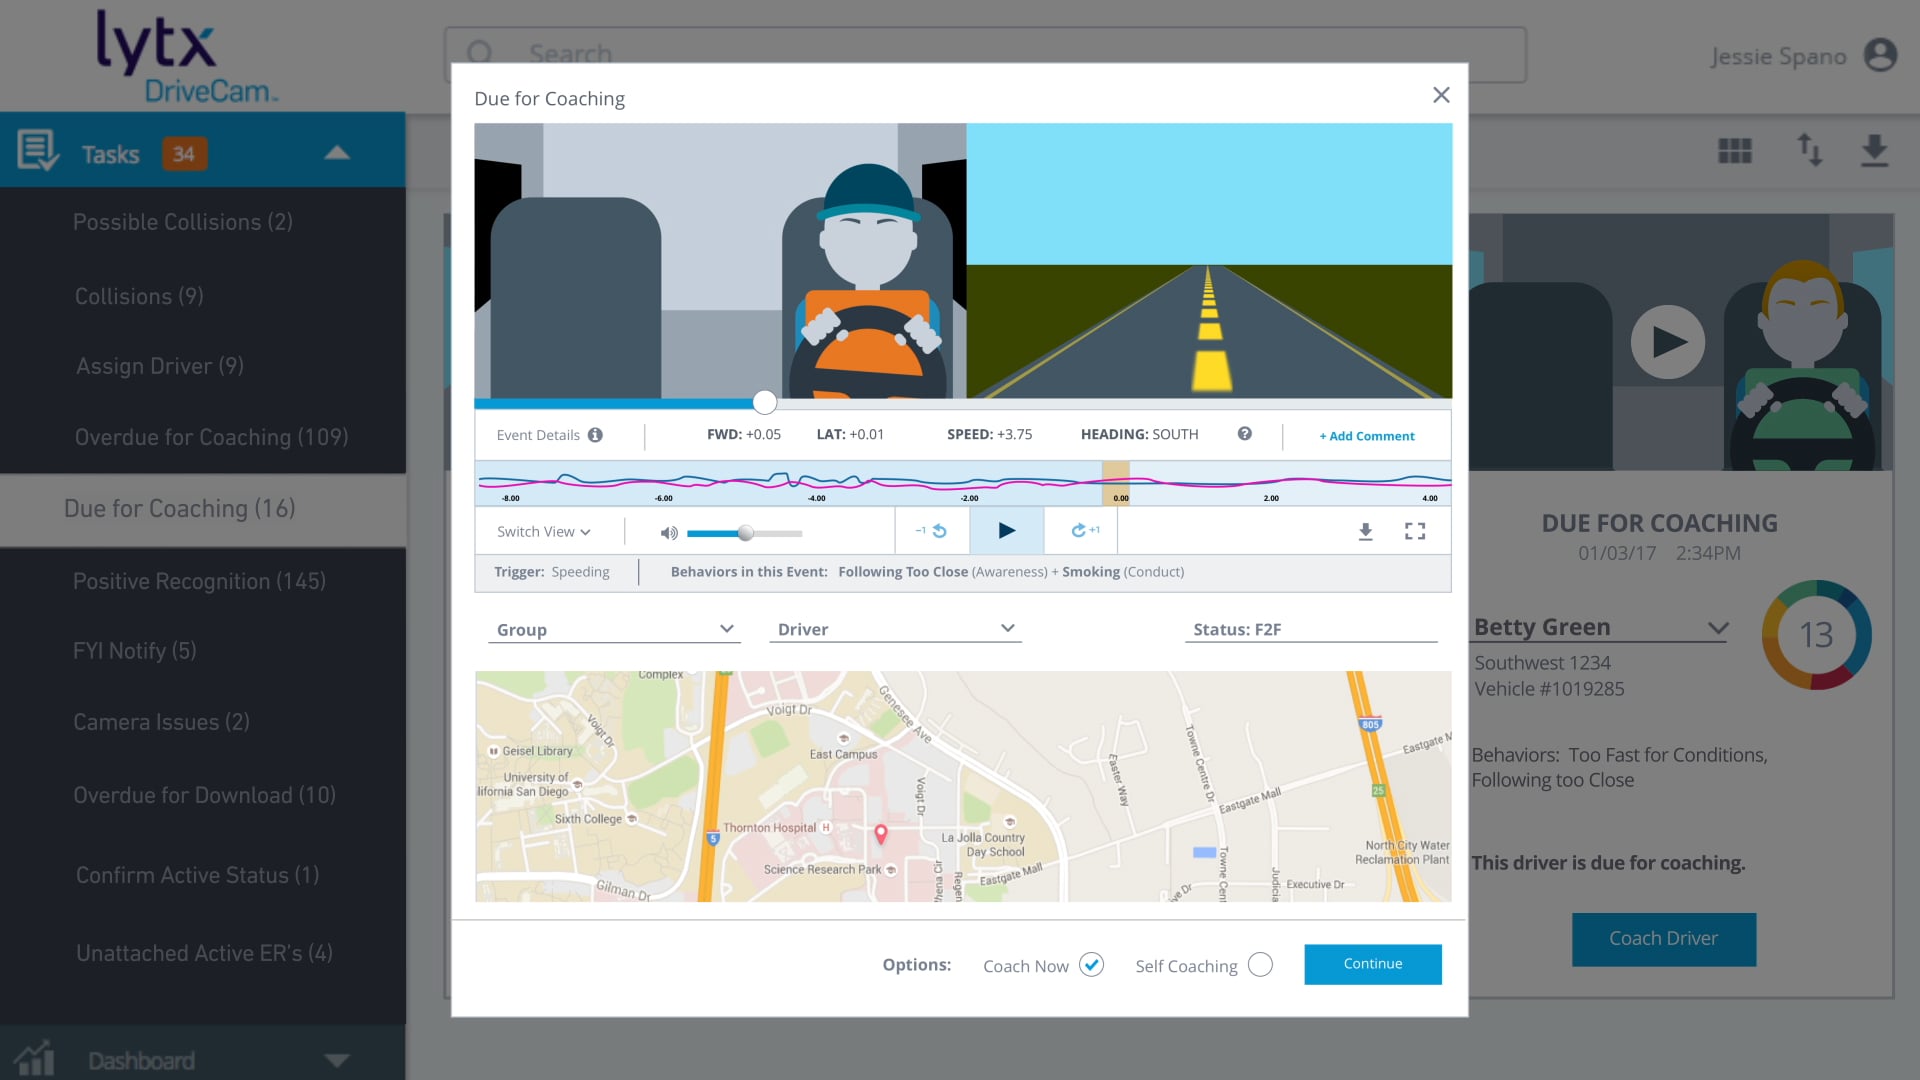Image resolution: width=1920 pixels, height=1080 pixels.
Task: Click the Continue button
Action: [x=1372, y=964]
